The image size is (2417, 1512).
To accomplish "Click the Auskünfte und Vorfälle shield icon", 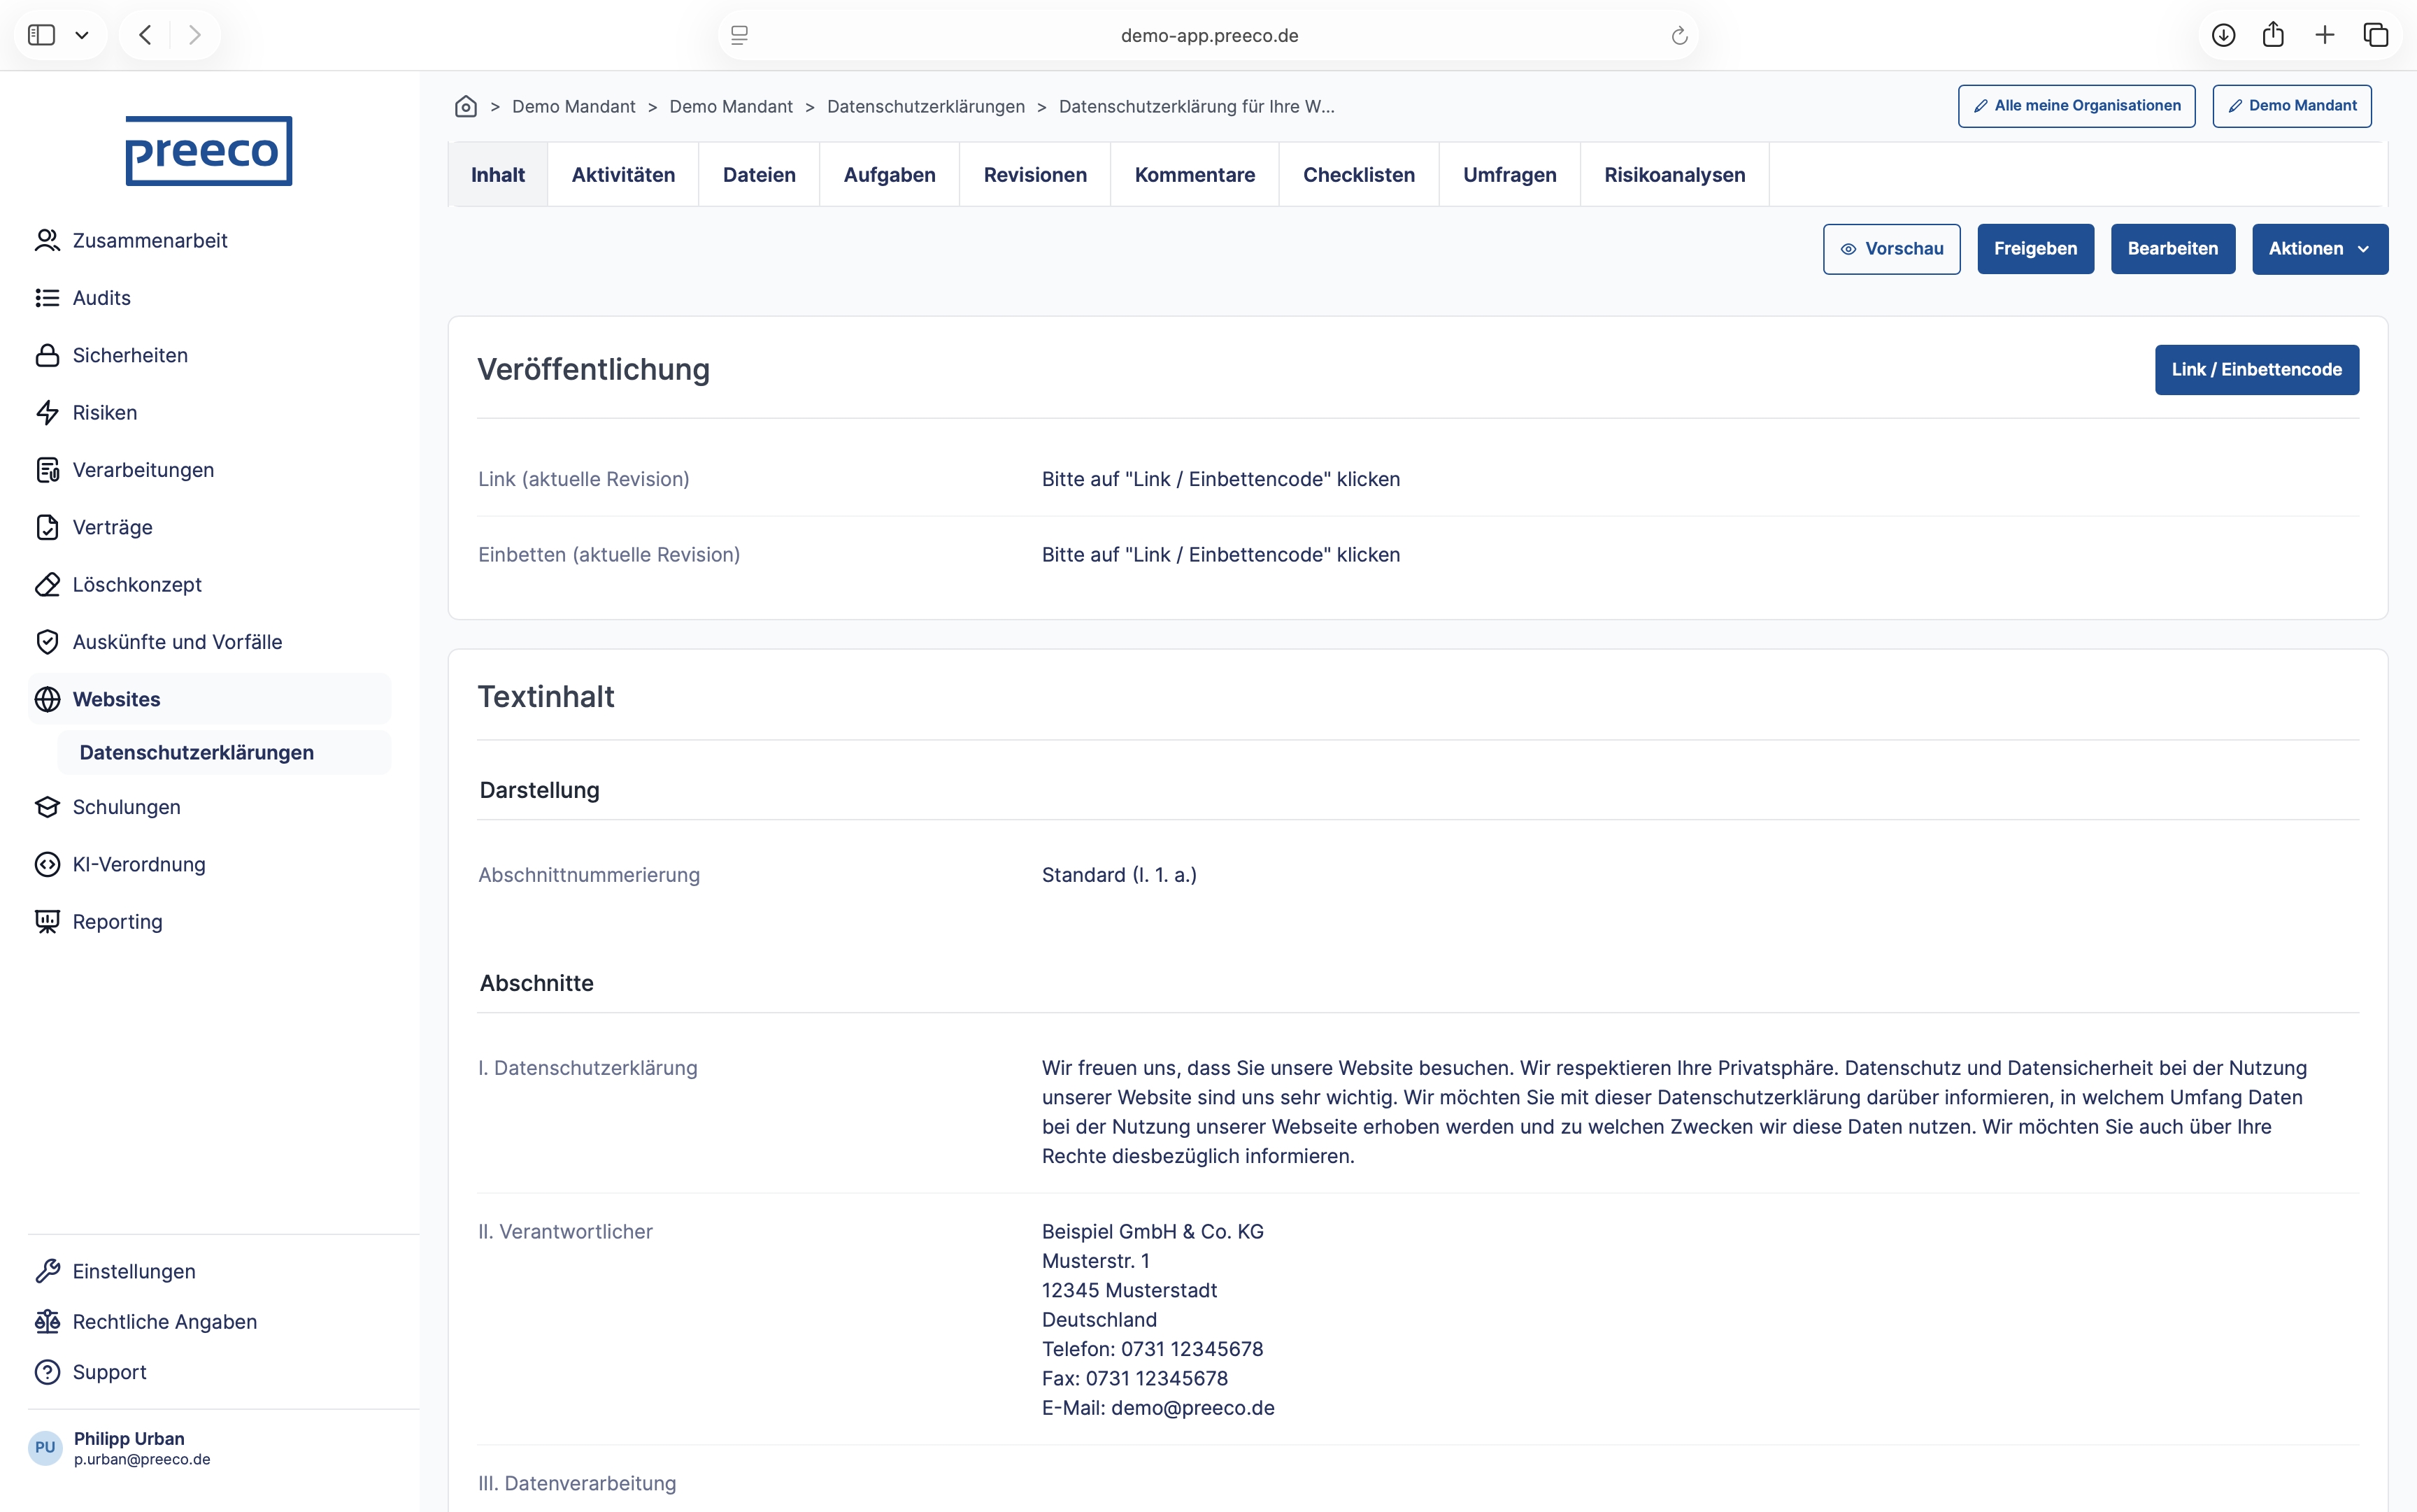I will pyautogui.click(x=47, y=642).
